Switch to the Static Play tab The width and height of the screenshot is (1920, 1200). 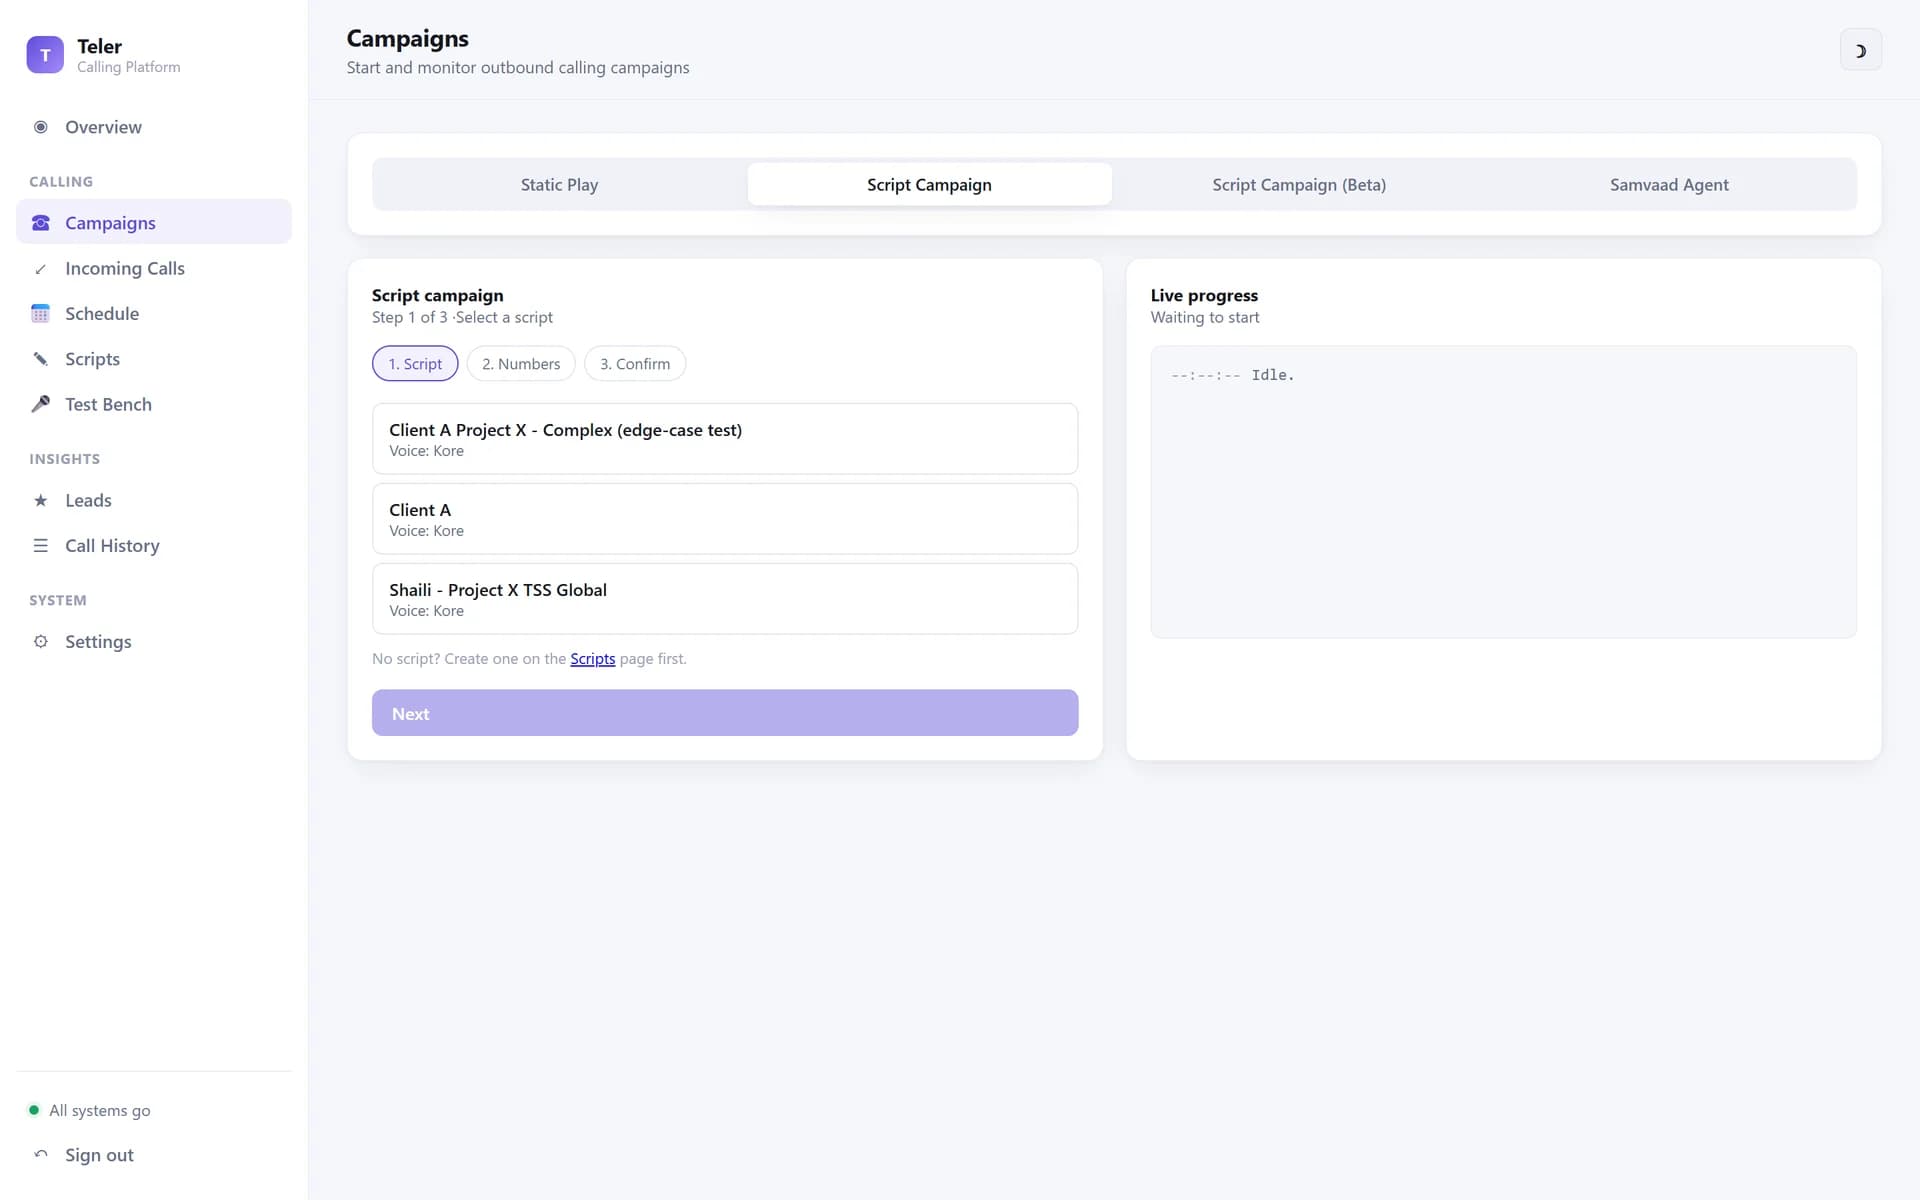pyautogui.click(x=559, y=185)
